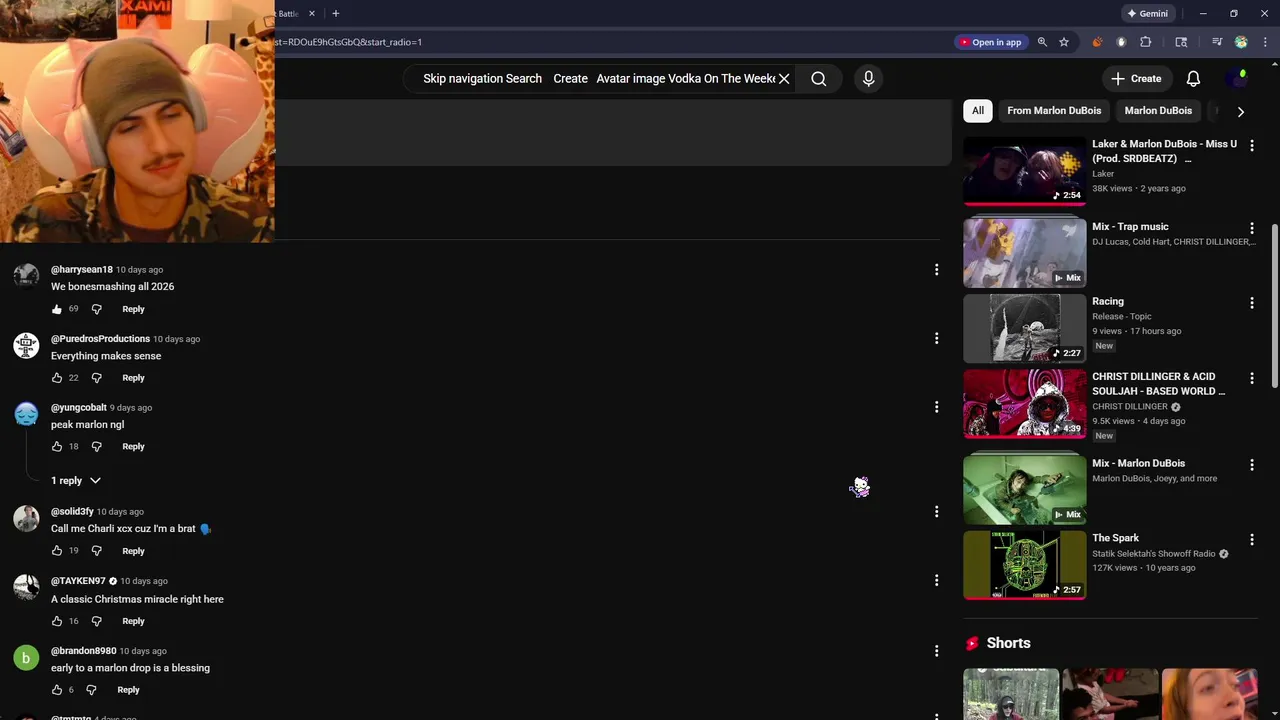Open options menu for @TAYKEN97 comment
The width and height of the screenshot is (1280, 720).
(x=936, y=580)
